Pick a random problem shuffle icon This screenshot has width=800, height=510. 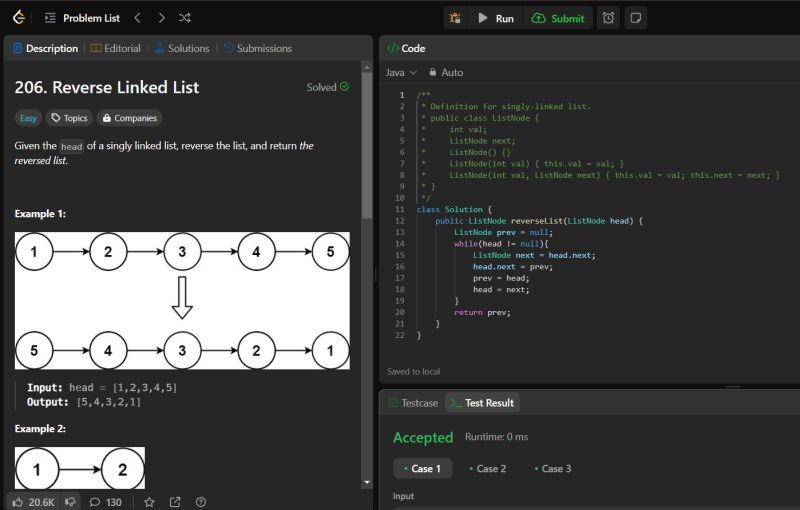(185, 18)
